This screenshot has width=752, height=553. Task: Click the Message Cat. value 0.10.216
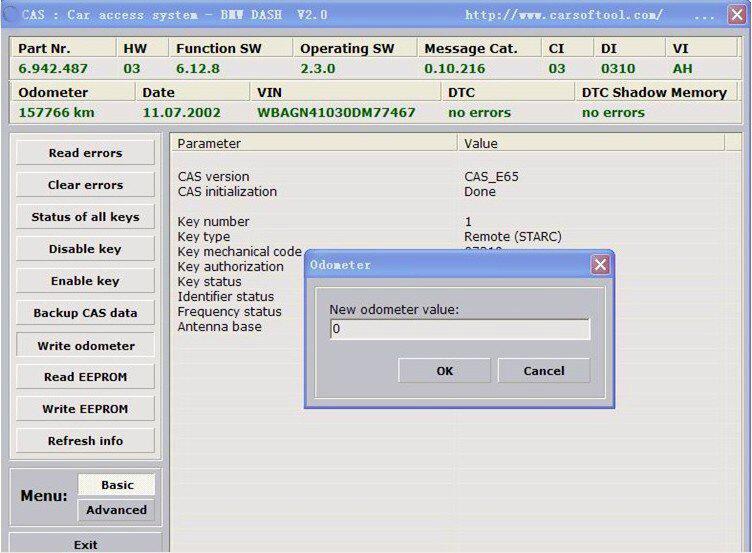coord(455,69)
